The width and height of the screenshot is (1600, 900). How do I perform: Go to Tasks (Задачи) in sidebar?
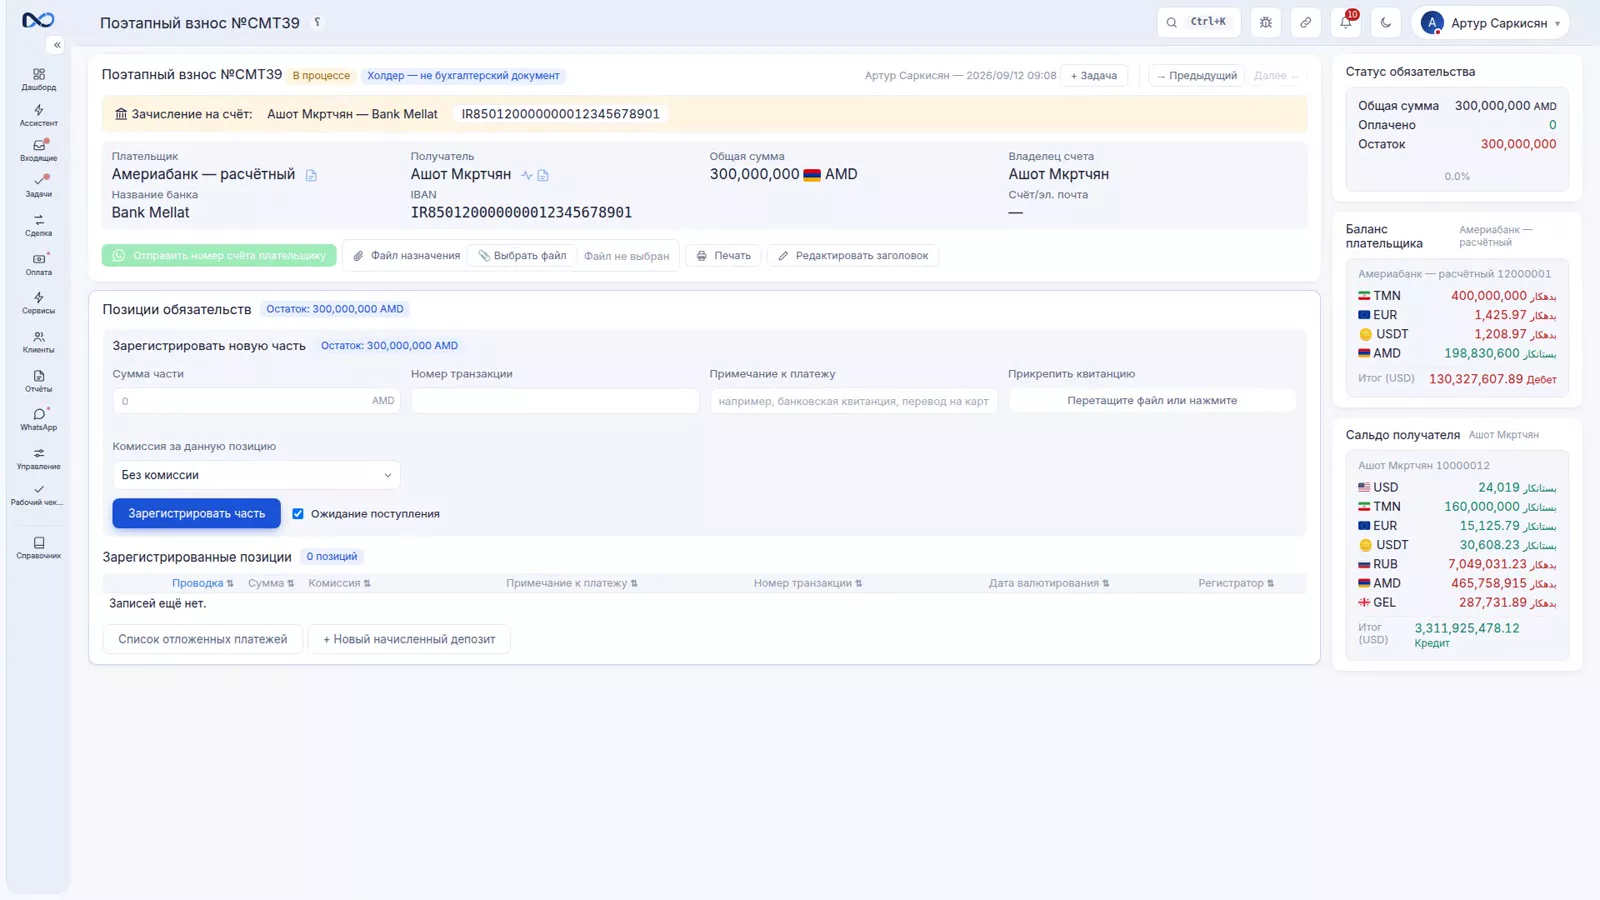pyautogui.click(x=38, y=186)
